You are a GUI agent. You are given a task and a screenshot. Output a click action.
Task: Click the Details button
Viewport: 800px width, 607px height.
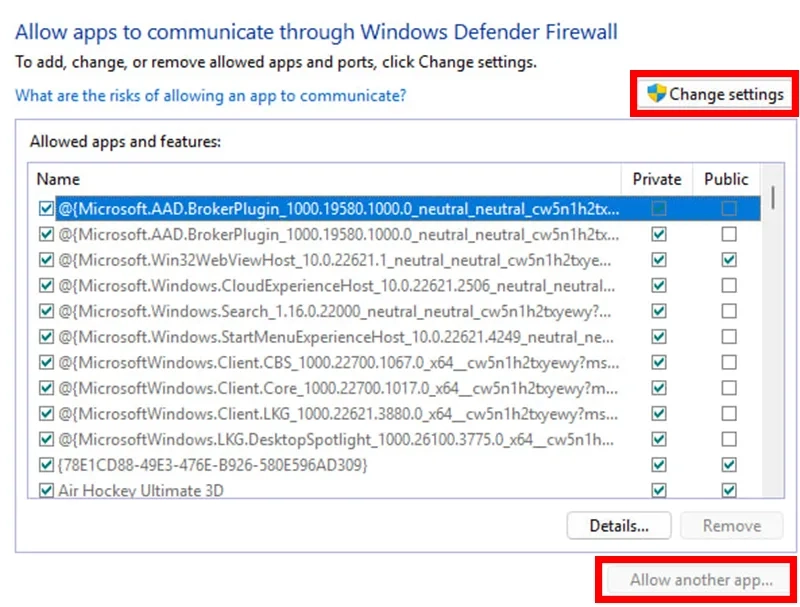618,525
